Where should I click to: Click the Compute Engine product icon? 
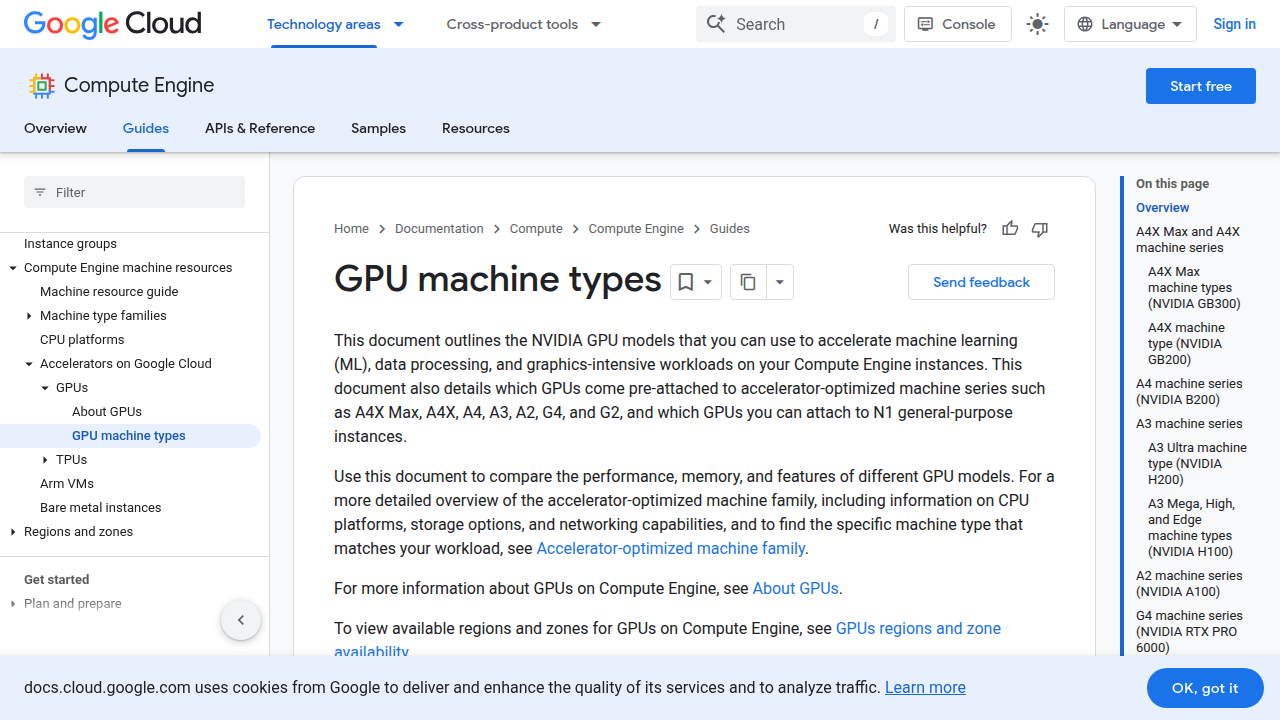tap(41, 86)
